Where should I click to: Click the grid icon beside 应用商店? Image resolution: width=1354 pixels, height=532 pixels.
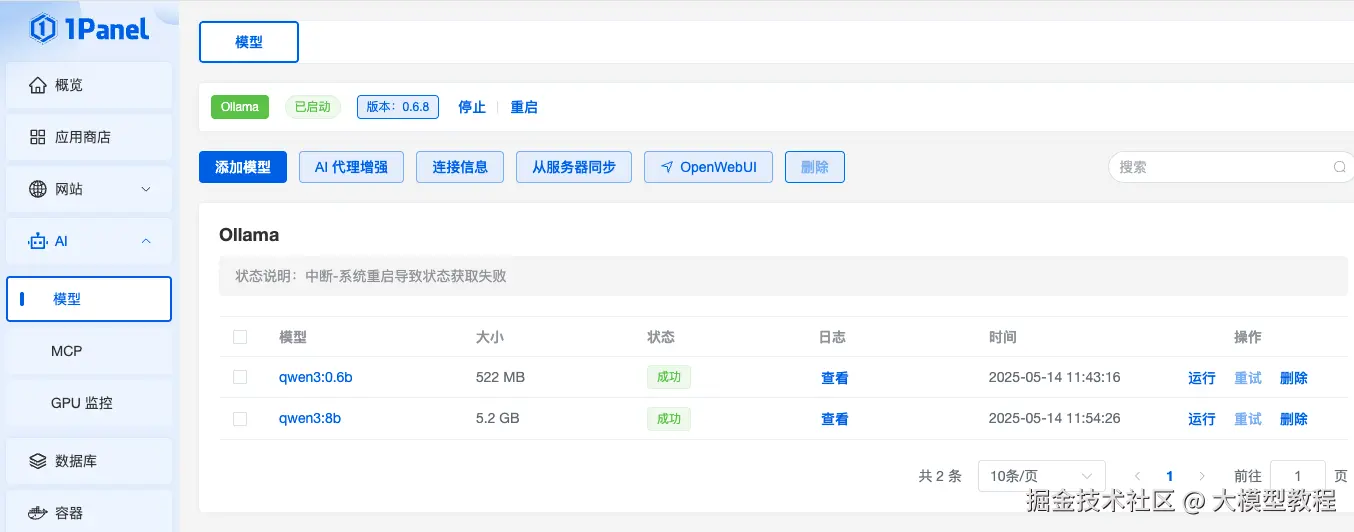38,137
